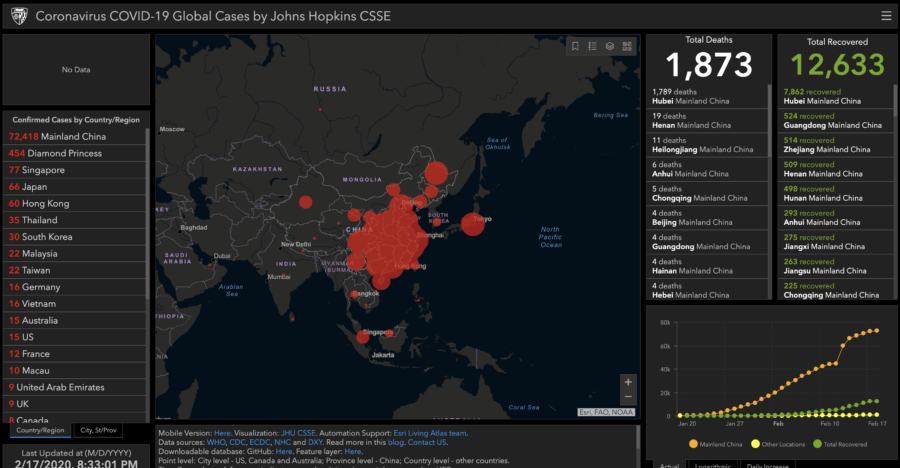Switch to the Country/Region tab
900x468 pixels.
(40, 430)
